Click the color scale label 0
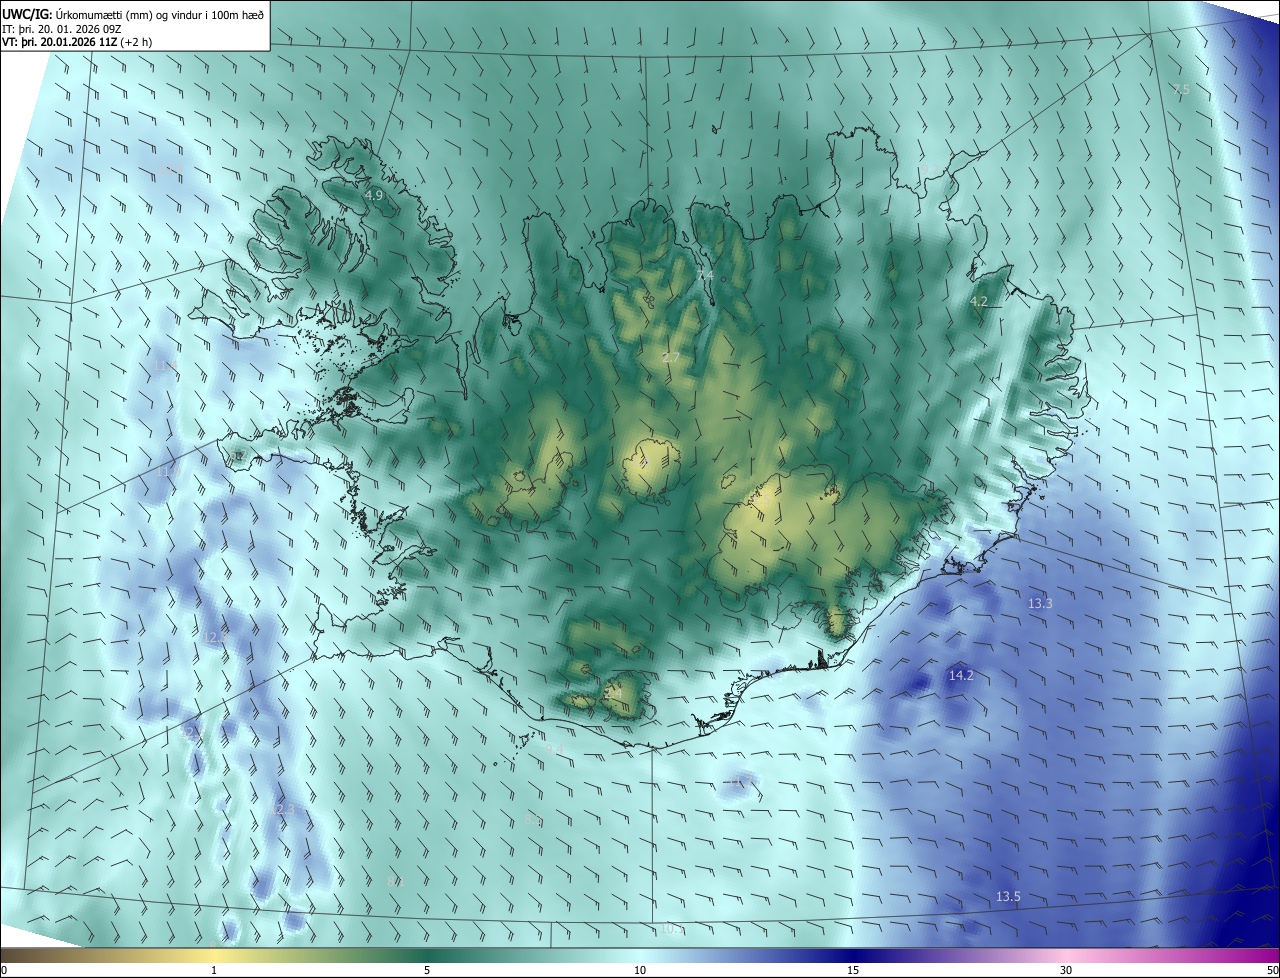 pyautogui.click(x=4, y=971)
